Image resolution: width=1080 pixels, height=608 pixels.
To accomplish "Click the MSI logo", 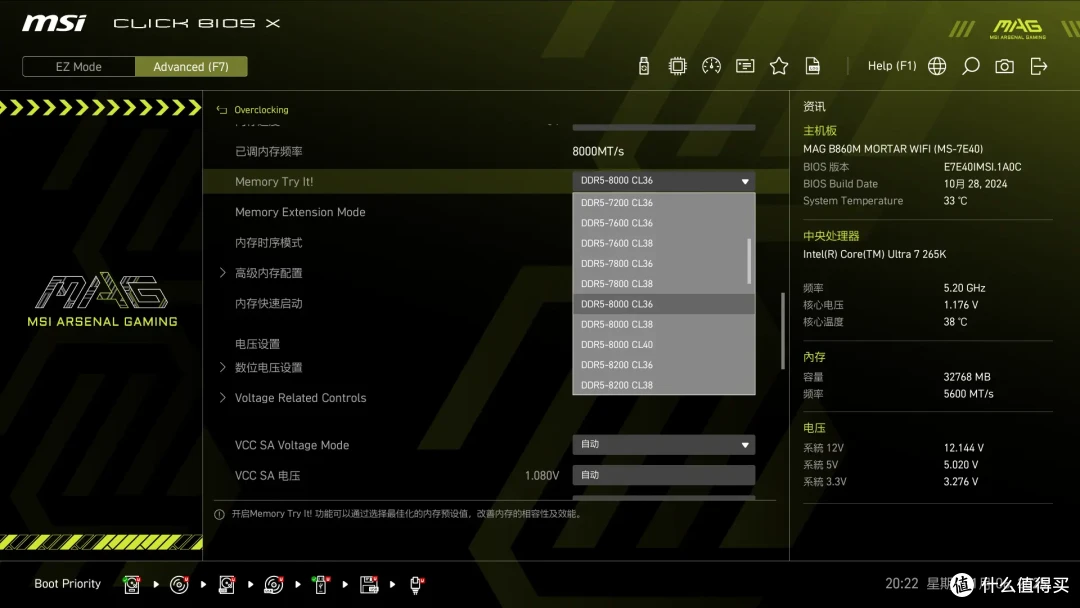I will coord(54,23).
